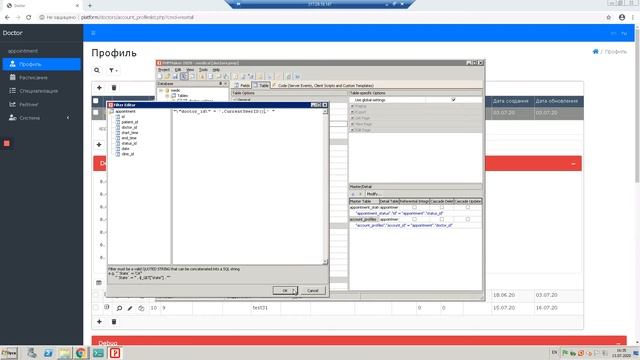Viewport: 640px width, 360px height.
Task: Open the View menu in PHPMaker
Action: [190, 70]
